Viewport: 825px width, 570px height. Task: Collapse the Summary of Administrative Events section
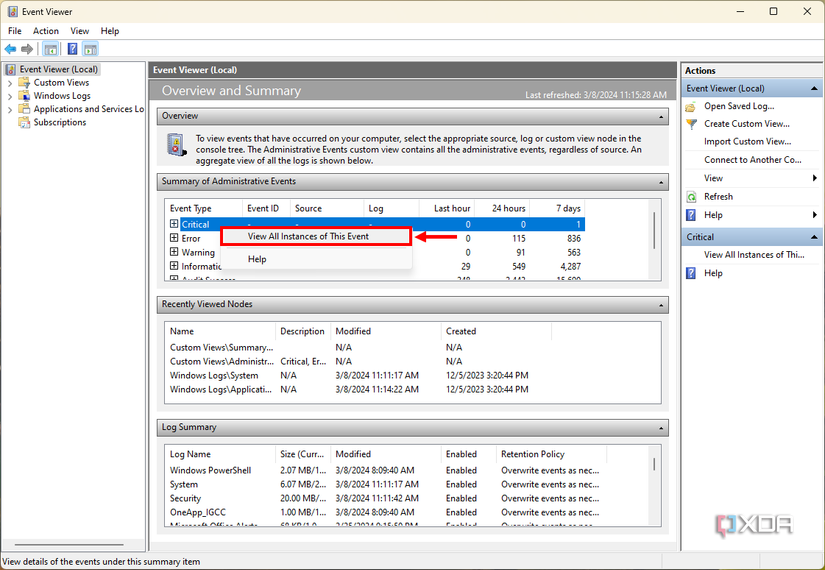click(x=661, y=182)
